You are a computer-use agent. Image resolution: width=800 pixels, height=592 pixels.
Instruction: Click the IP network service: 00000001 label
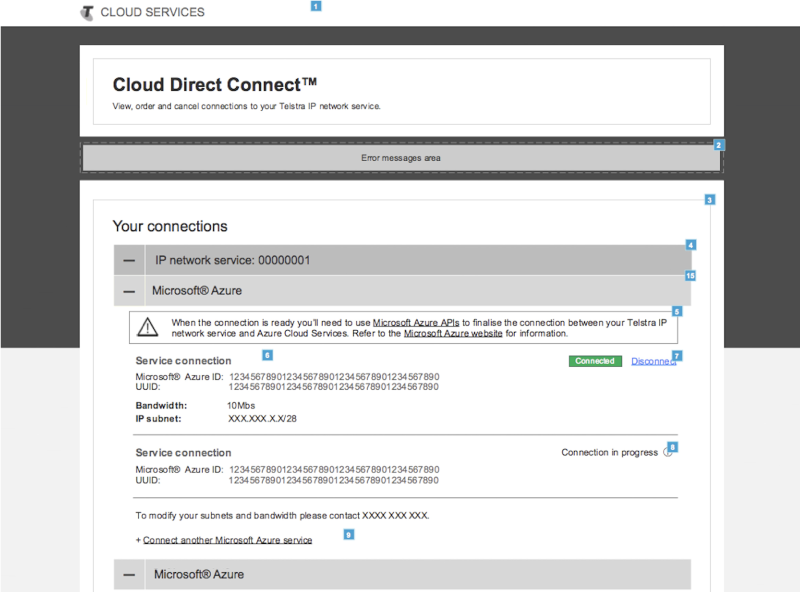pyautogui.click(x=232, y=260)
